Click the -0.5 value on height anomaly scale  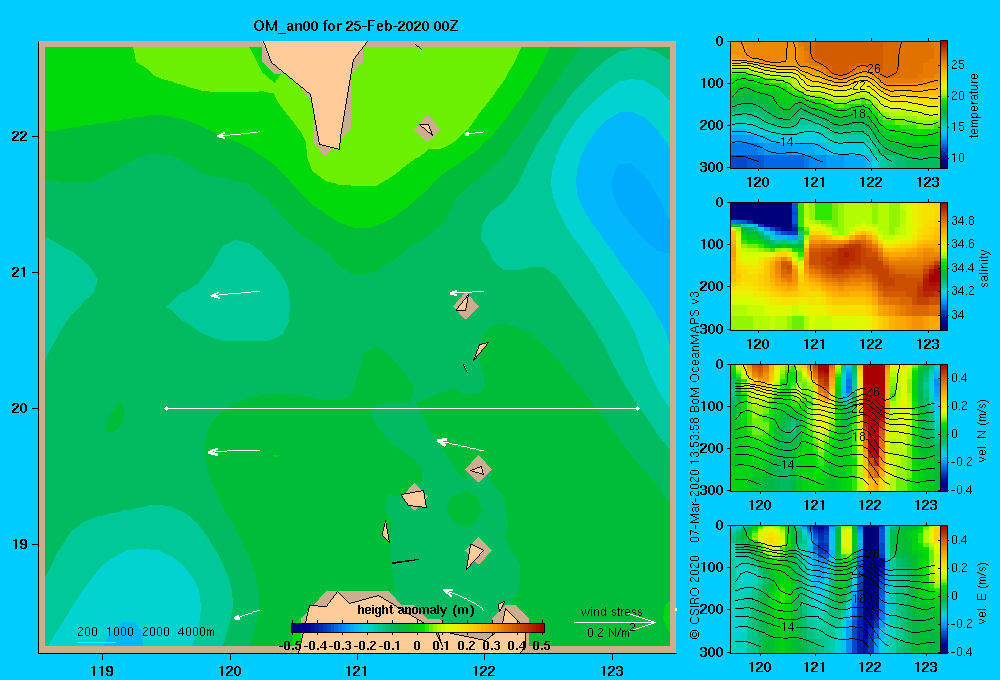click(290, 646)
